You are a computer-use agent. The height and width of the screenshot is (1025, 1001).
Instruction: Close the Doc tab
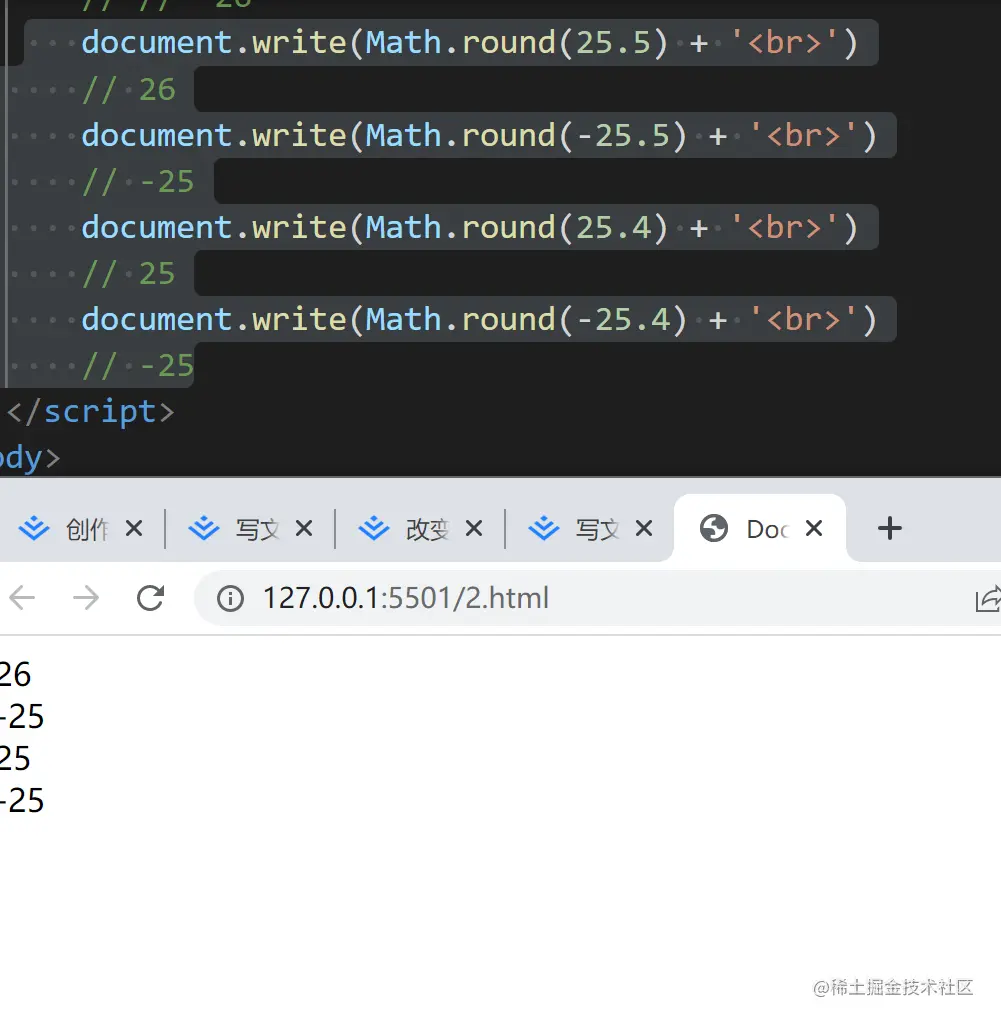click(x=814, y=528)
